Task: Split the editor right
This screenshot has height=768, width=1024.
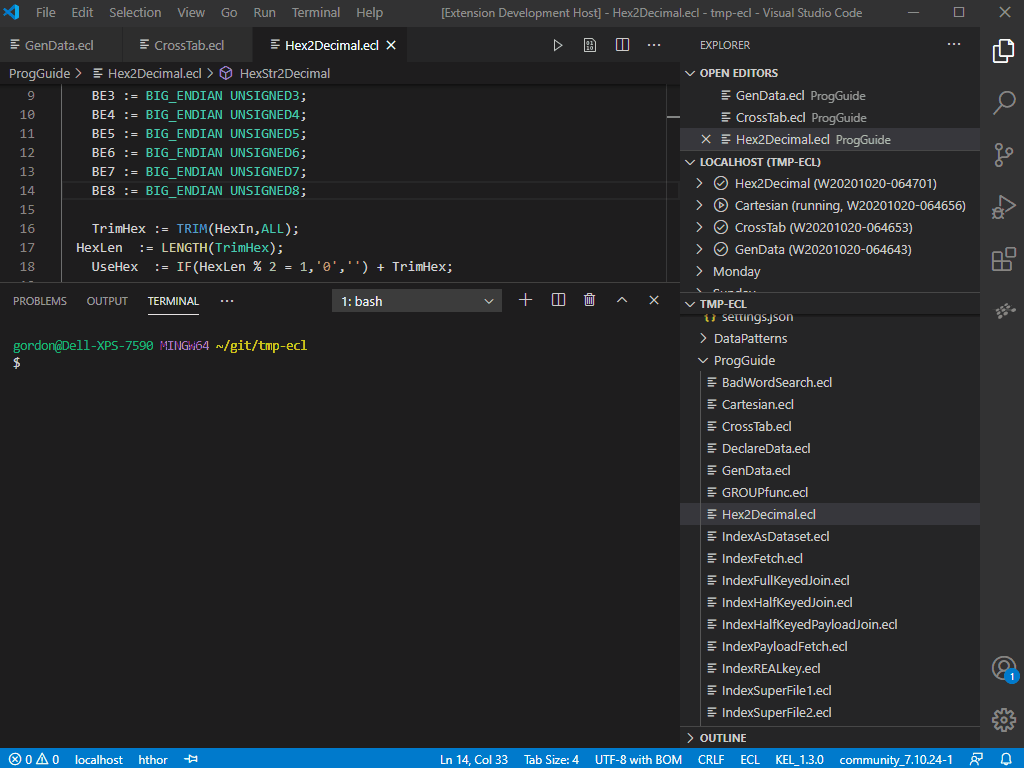Action: (622, 46)
